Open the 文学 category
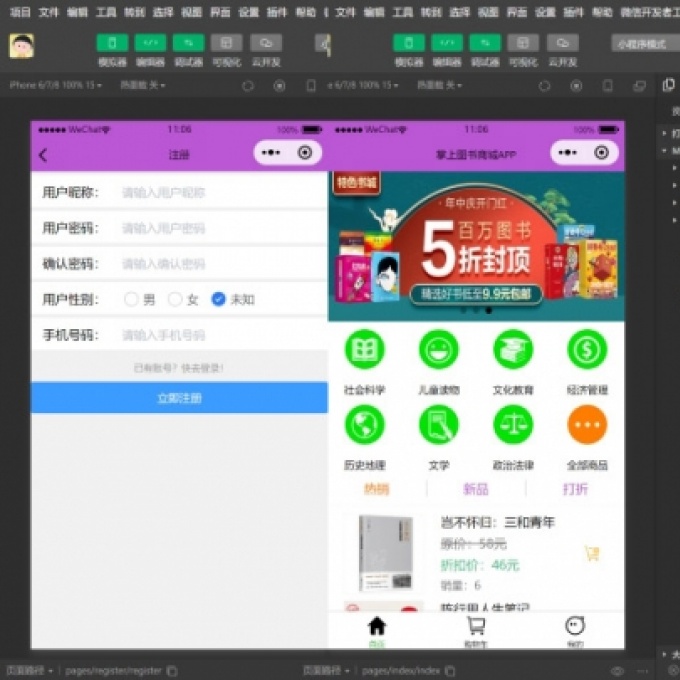The image size is (680, 680). (x=439, y=425)
